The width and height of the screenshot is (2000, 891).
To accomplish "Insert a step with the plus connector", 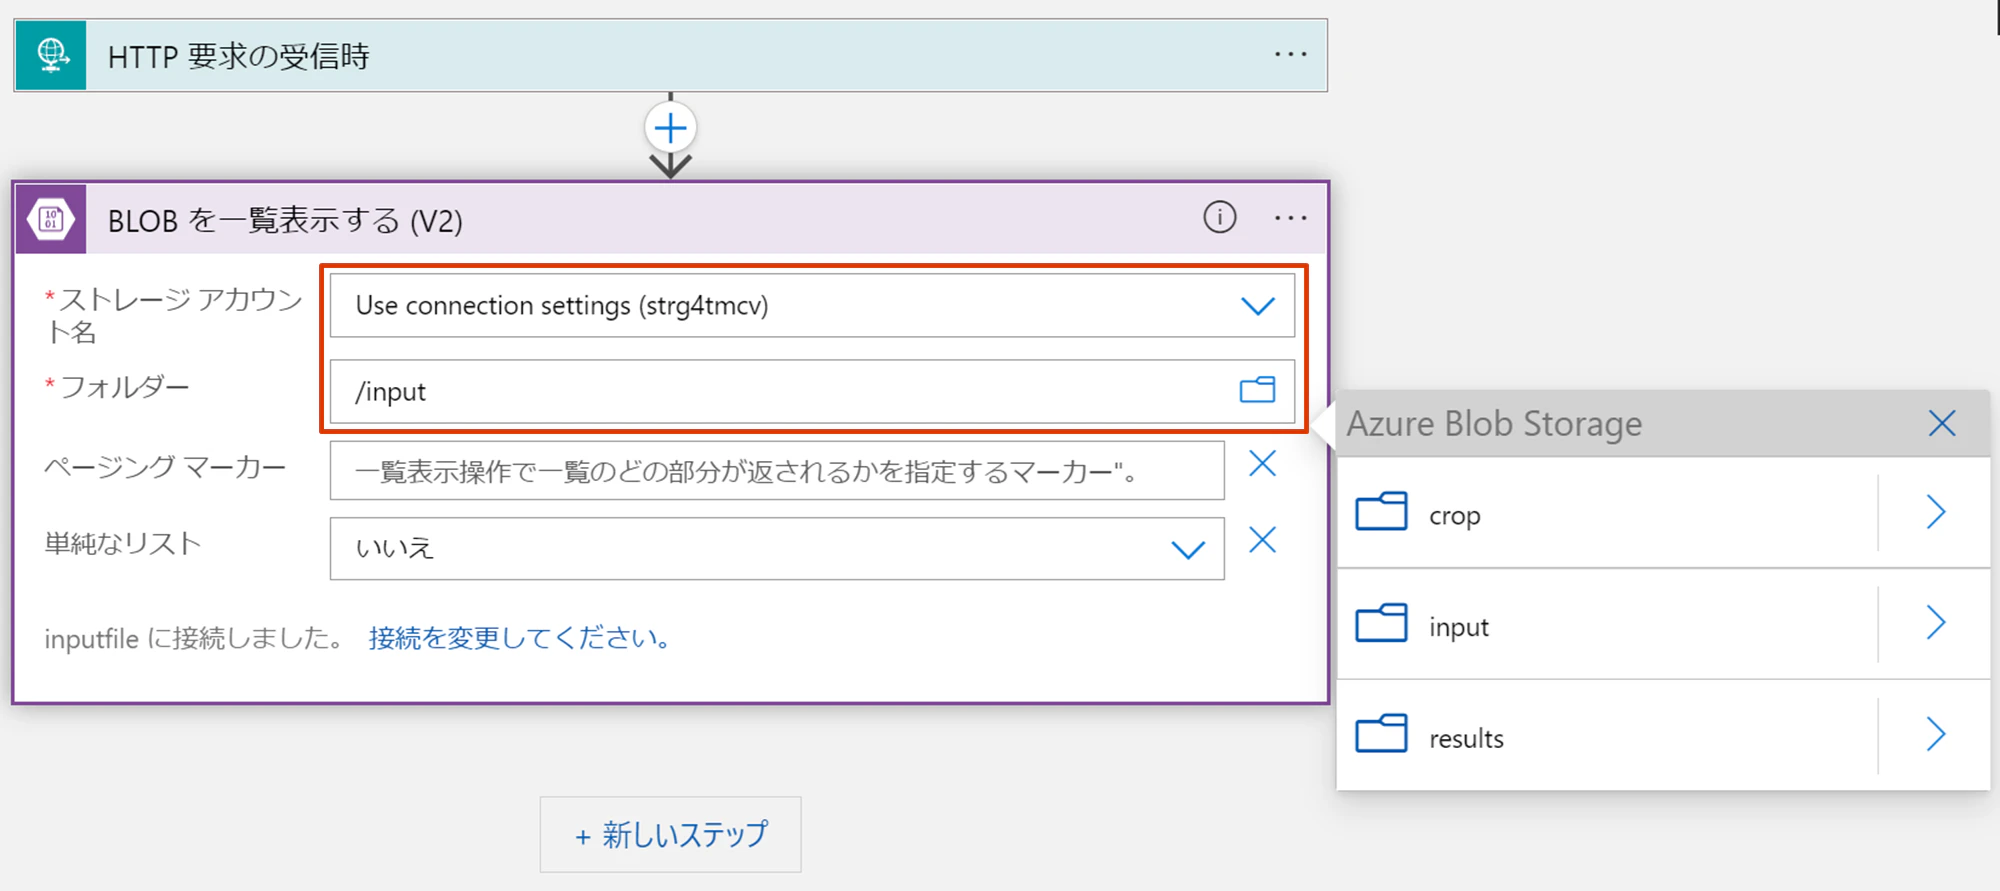I will tap(670, 128).
